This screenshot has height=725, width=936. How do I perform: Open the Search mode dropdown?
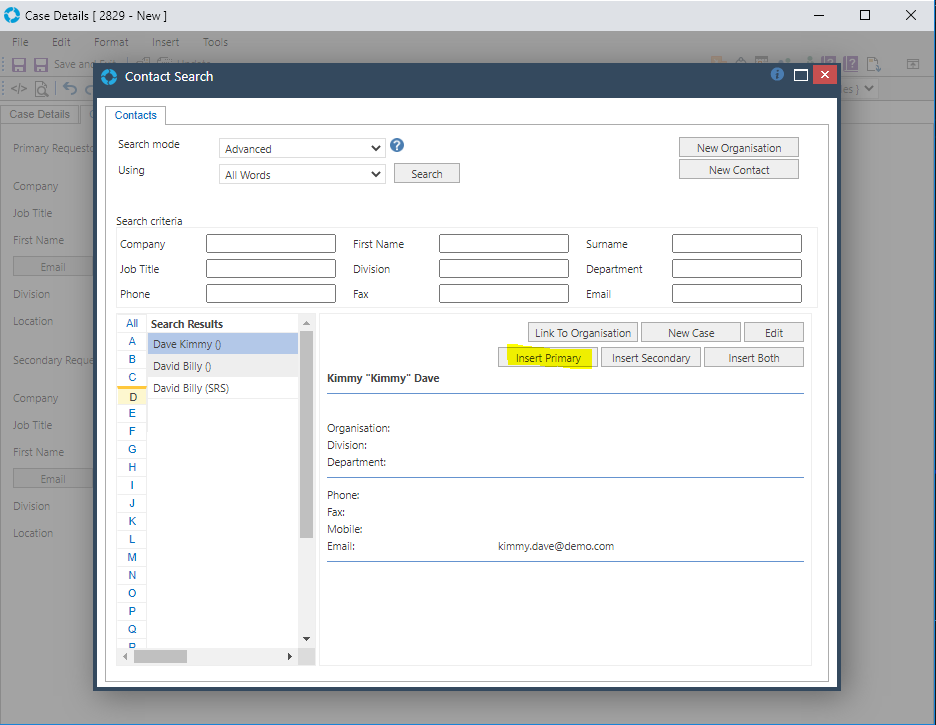click(302, 149)
